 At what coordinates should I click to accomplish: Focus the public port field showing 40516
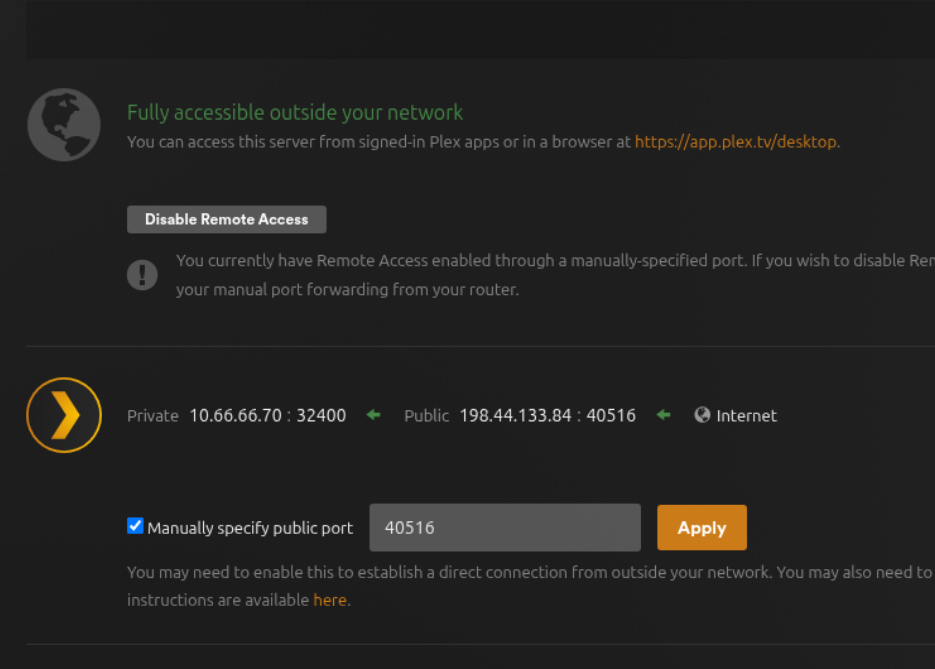click(x=505, y=528)
